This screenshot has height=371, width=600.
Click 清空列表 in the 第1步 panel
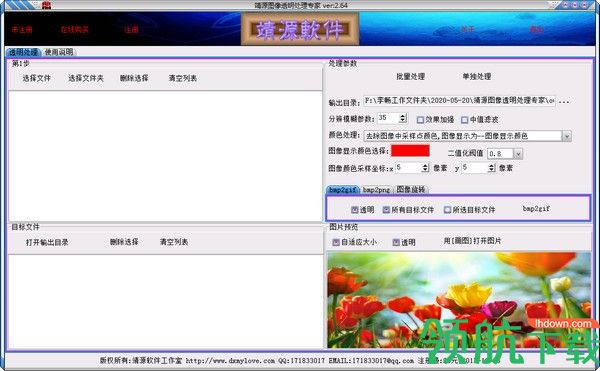(183, 78)
